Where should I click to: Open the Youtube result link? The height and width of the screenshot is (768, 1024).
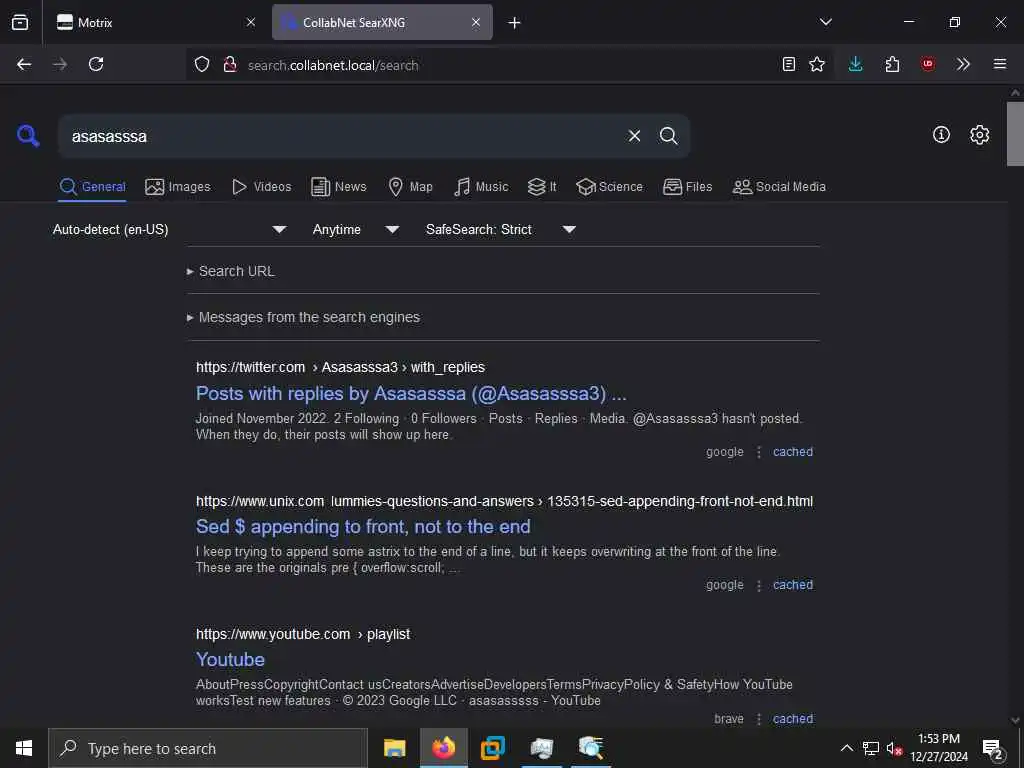click(230, 660)
